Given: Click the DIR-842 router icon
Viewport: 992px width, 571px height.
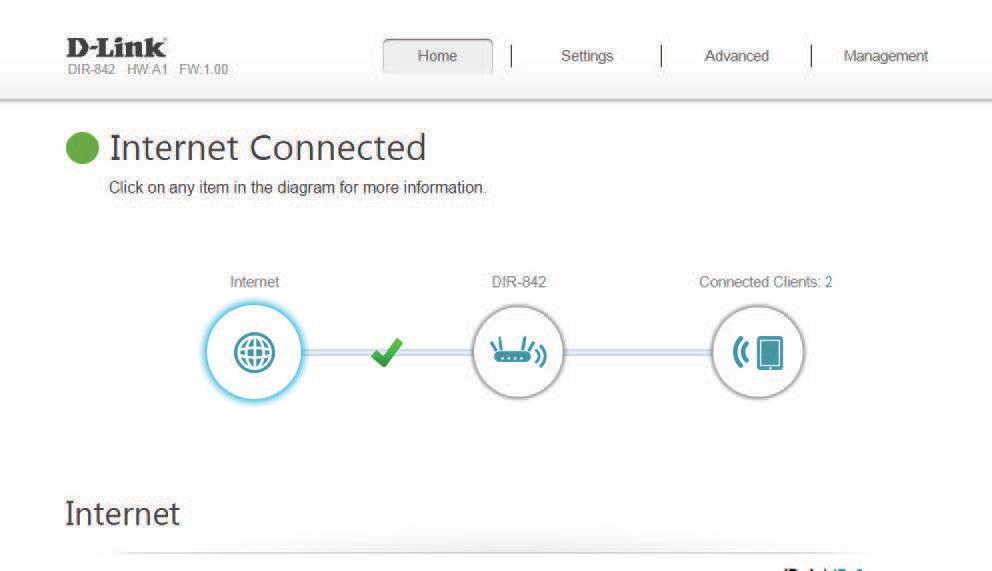Looking at the screenshot, I should (518, 352).
